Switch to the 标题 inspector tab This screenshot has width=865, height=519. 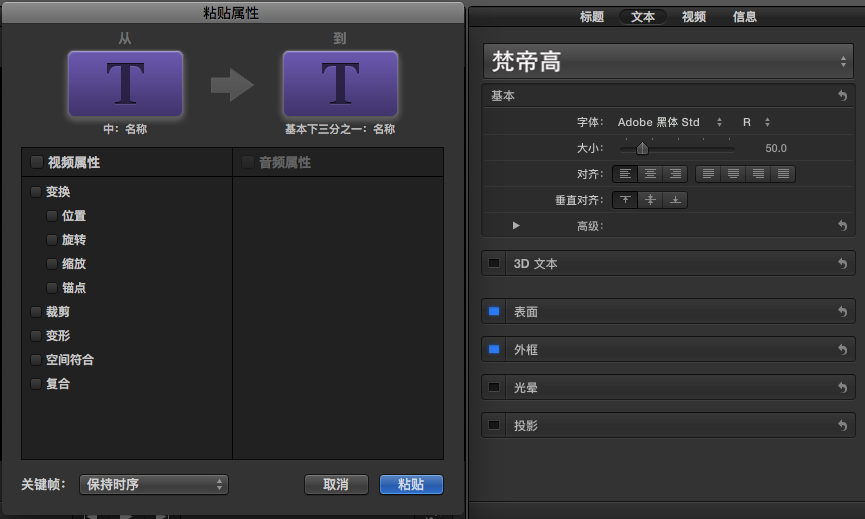pyautogui.click(x=592, y=17)
